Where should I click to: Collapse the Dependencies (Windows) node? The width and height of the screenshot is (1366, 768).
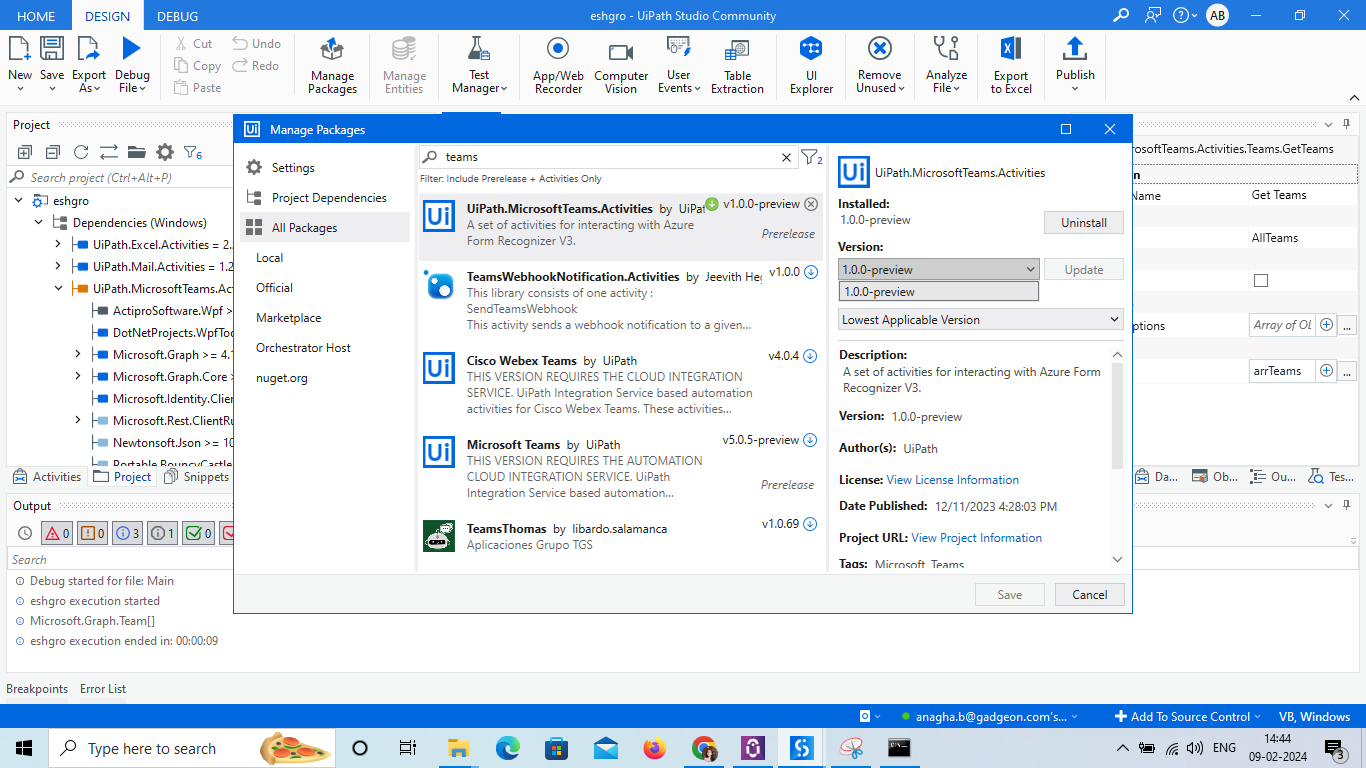point(39,223)
